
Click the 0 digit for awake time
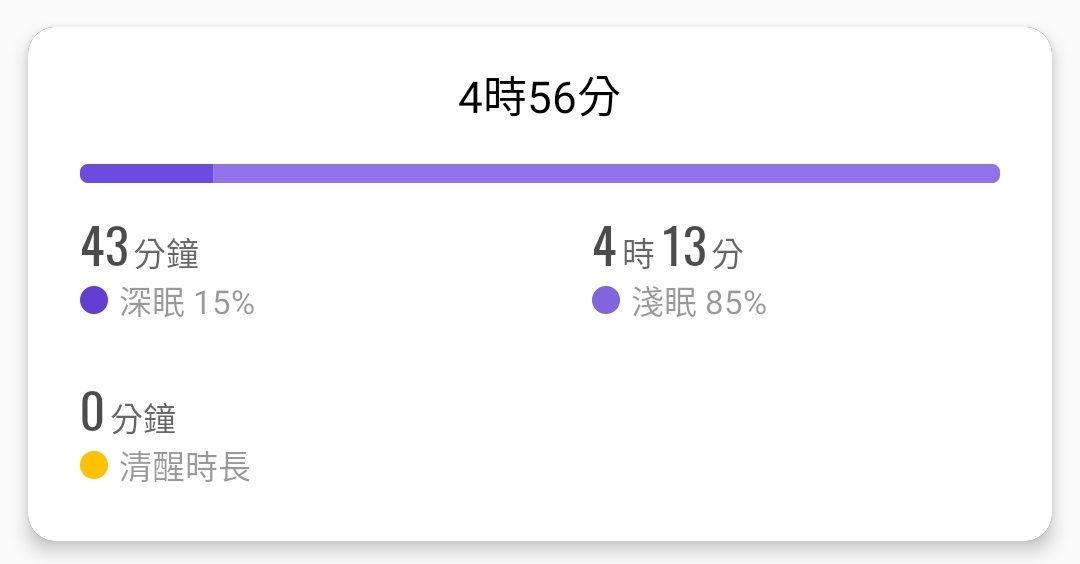tap(92, 411)
